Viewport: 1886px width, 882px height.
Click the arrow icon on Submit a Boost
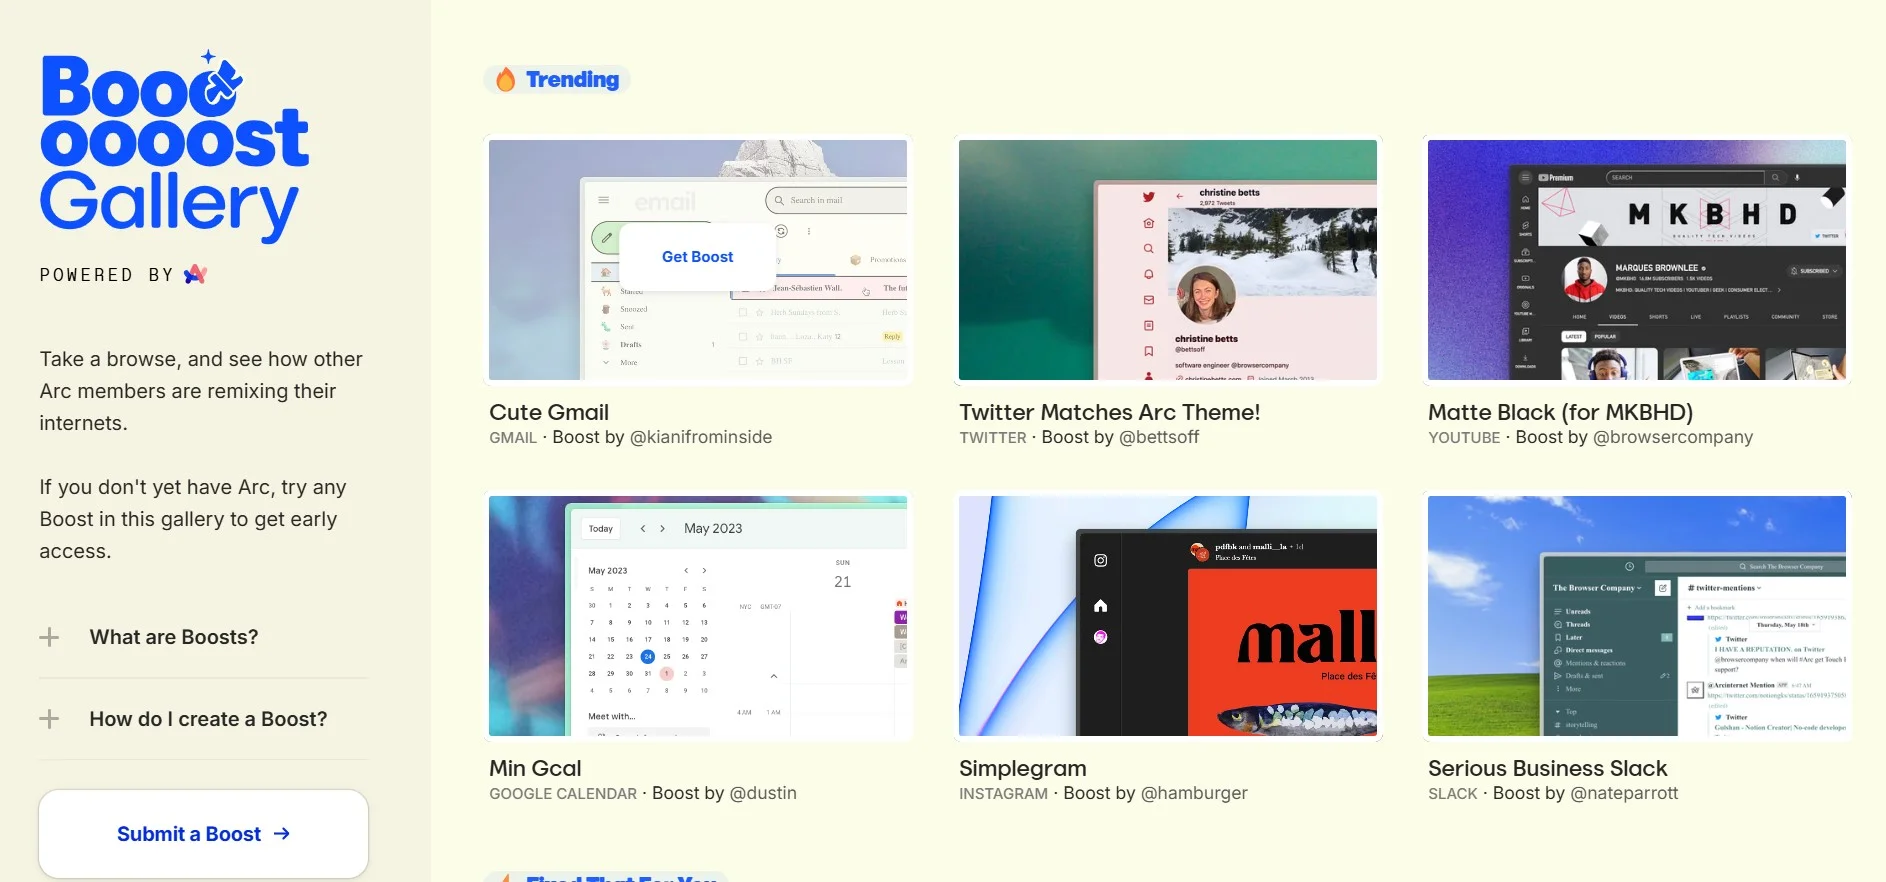coord(282,833)
